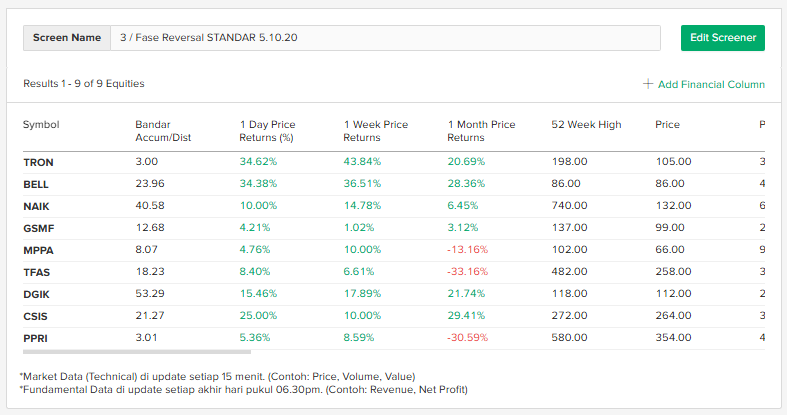
Task: Open the GSMF stock symbol
Action: tap(37, 228)
